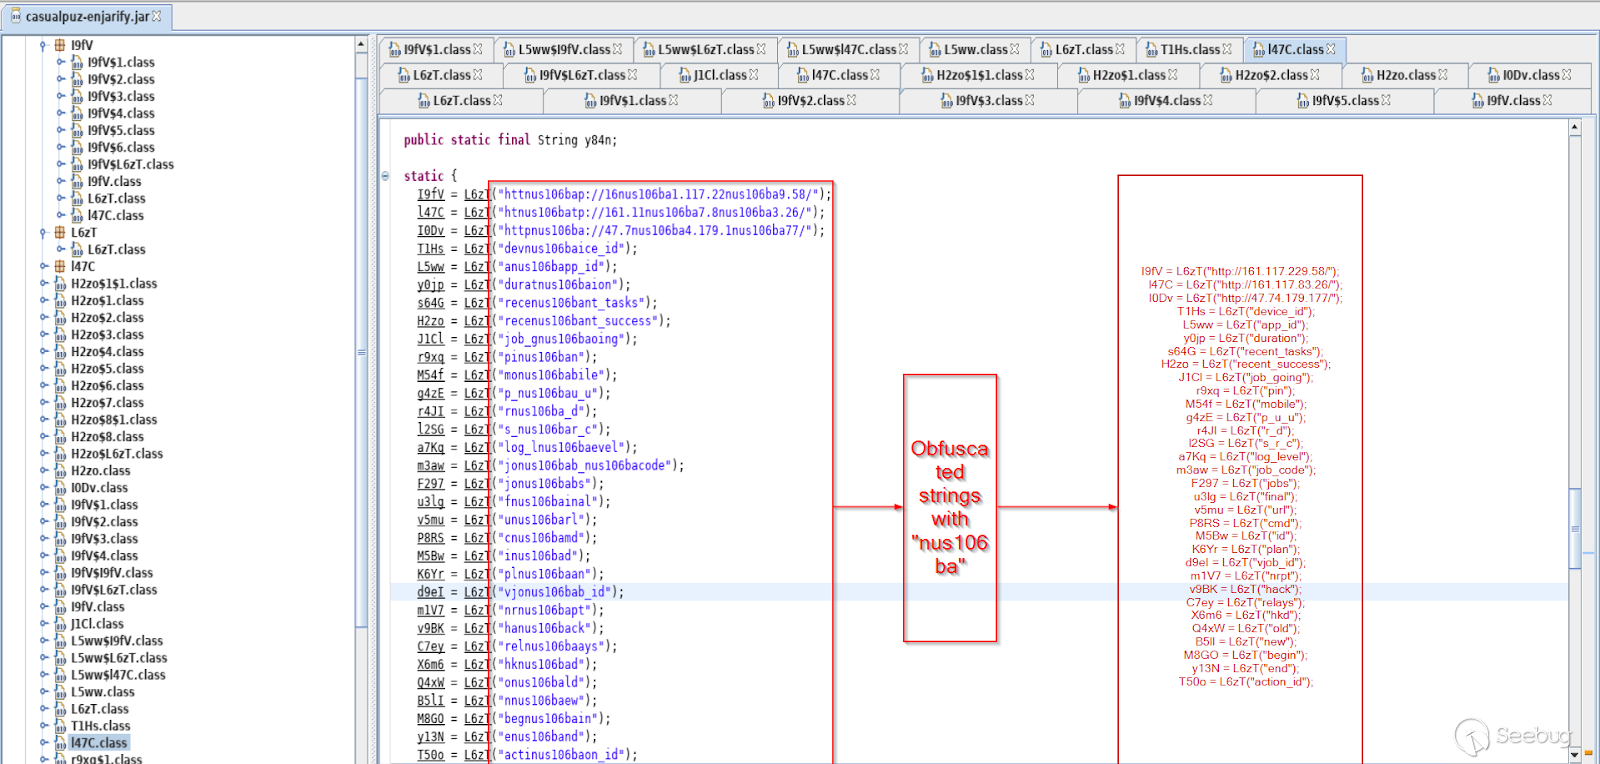
Task: Close the casualpuz-enjarify.jar file tab
Action: click(x=157, y=16)
